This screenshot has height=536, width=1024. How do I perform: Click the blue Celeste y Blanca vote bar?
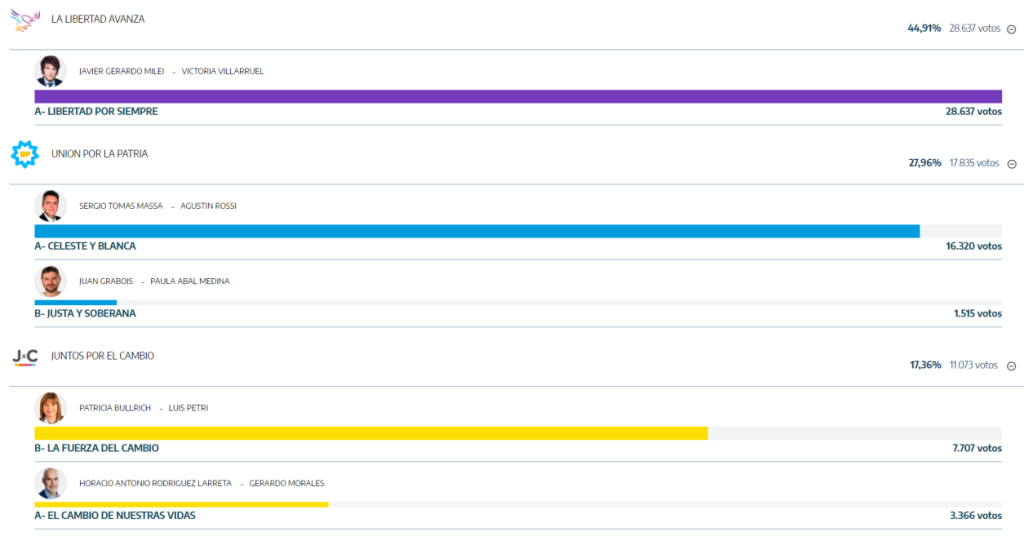pyautogui.click(x=477, y=231)
